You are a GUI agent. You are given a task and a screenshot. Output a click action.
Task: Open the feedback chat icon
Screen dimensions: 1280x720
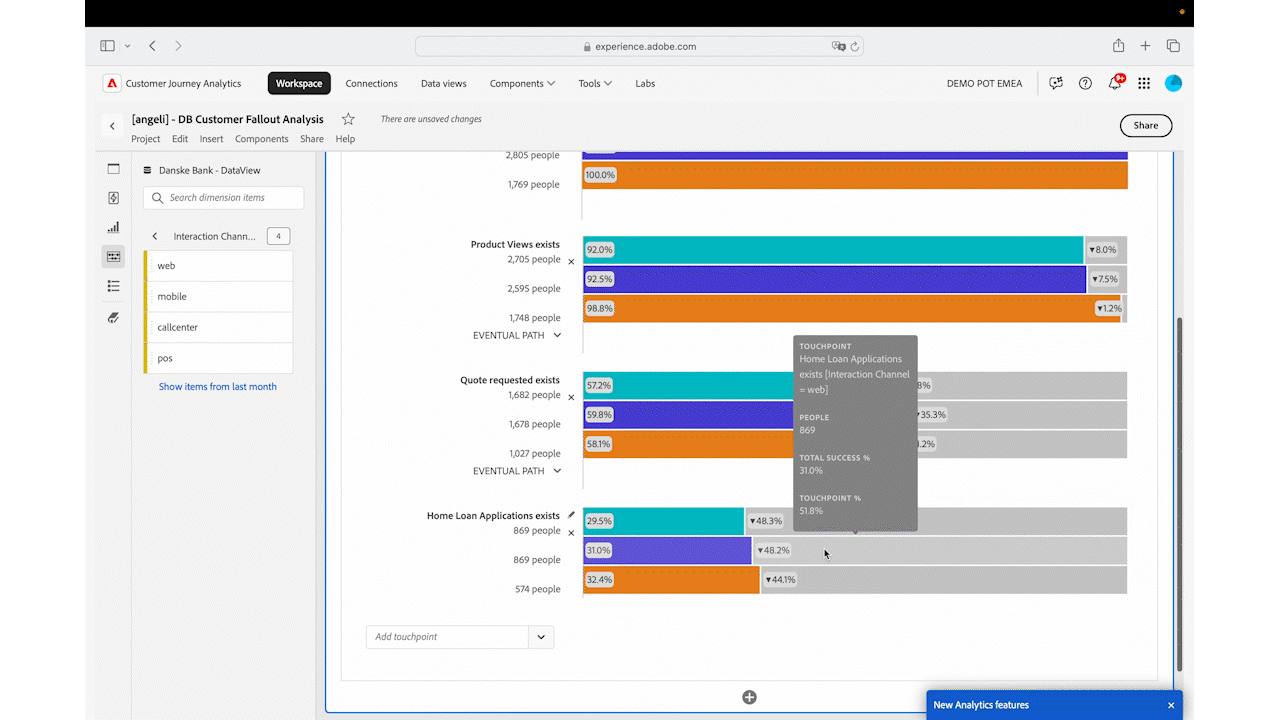[x=1056, y=84]
